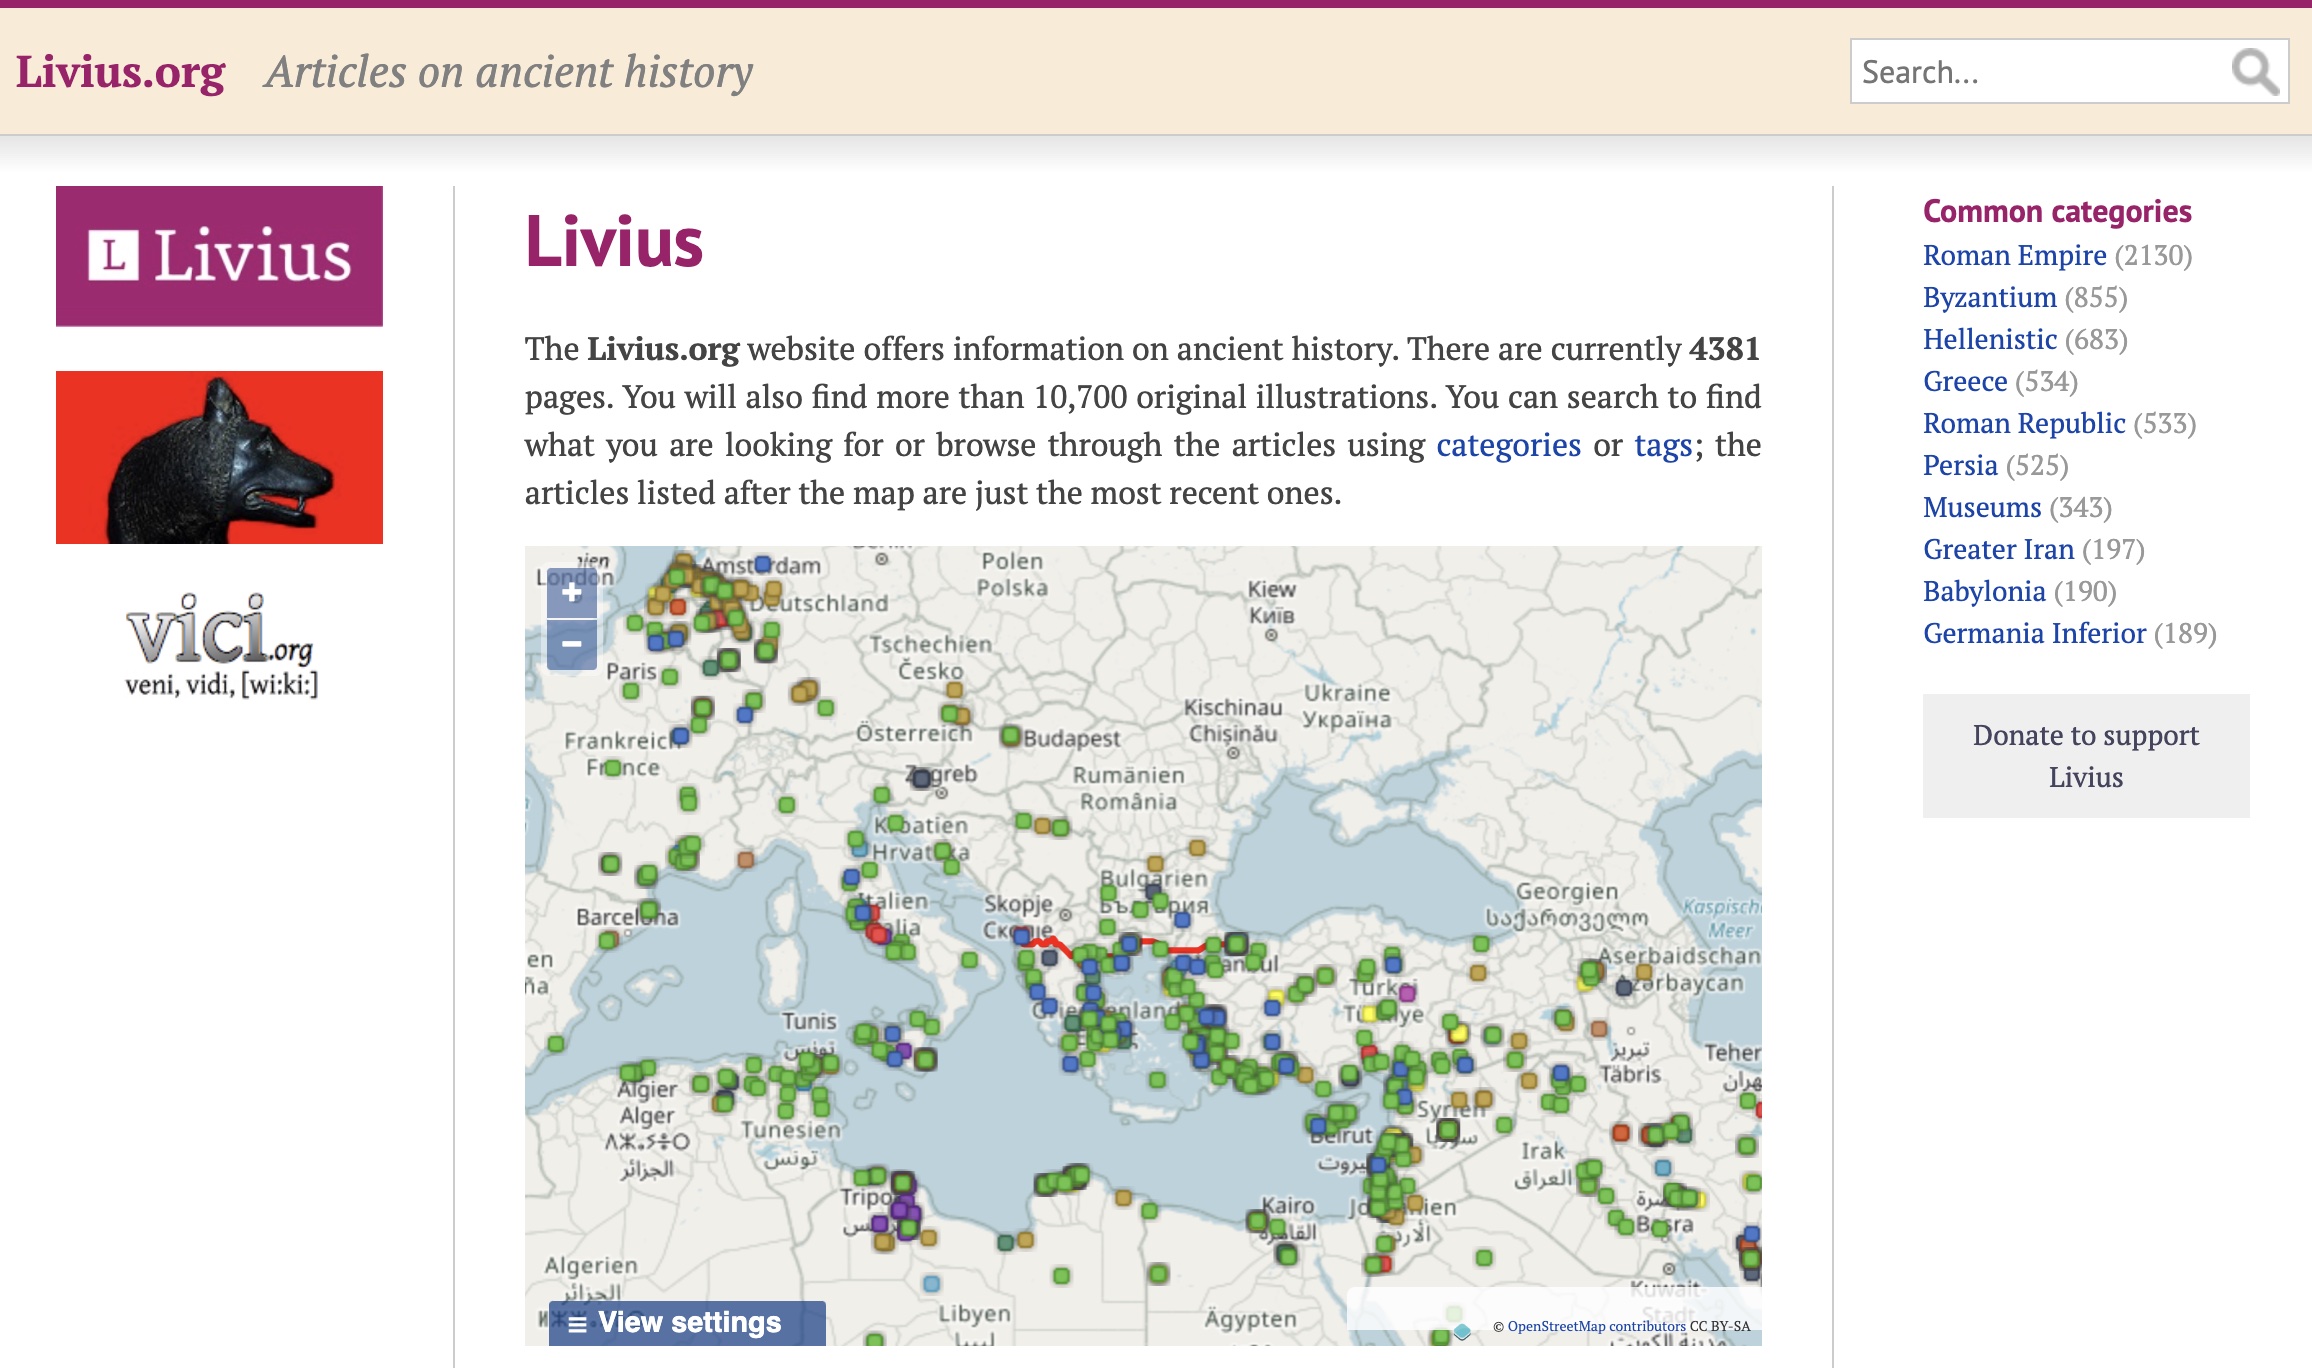Open Persia category
The image size is (2312, 1368).
[1960, 465]
